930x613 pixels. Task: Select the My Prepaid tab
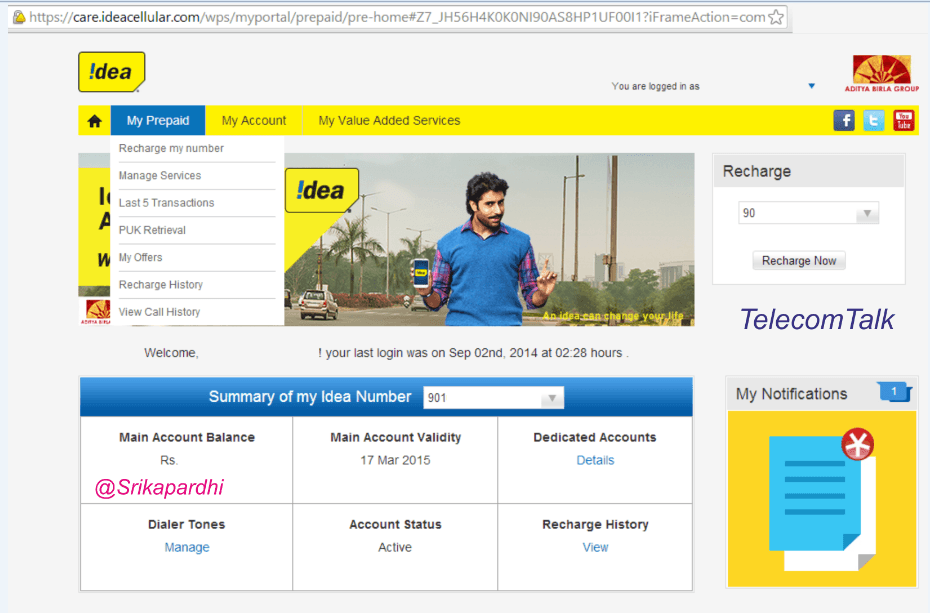158,120
